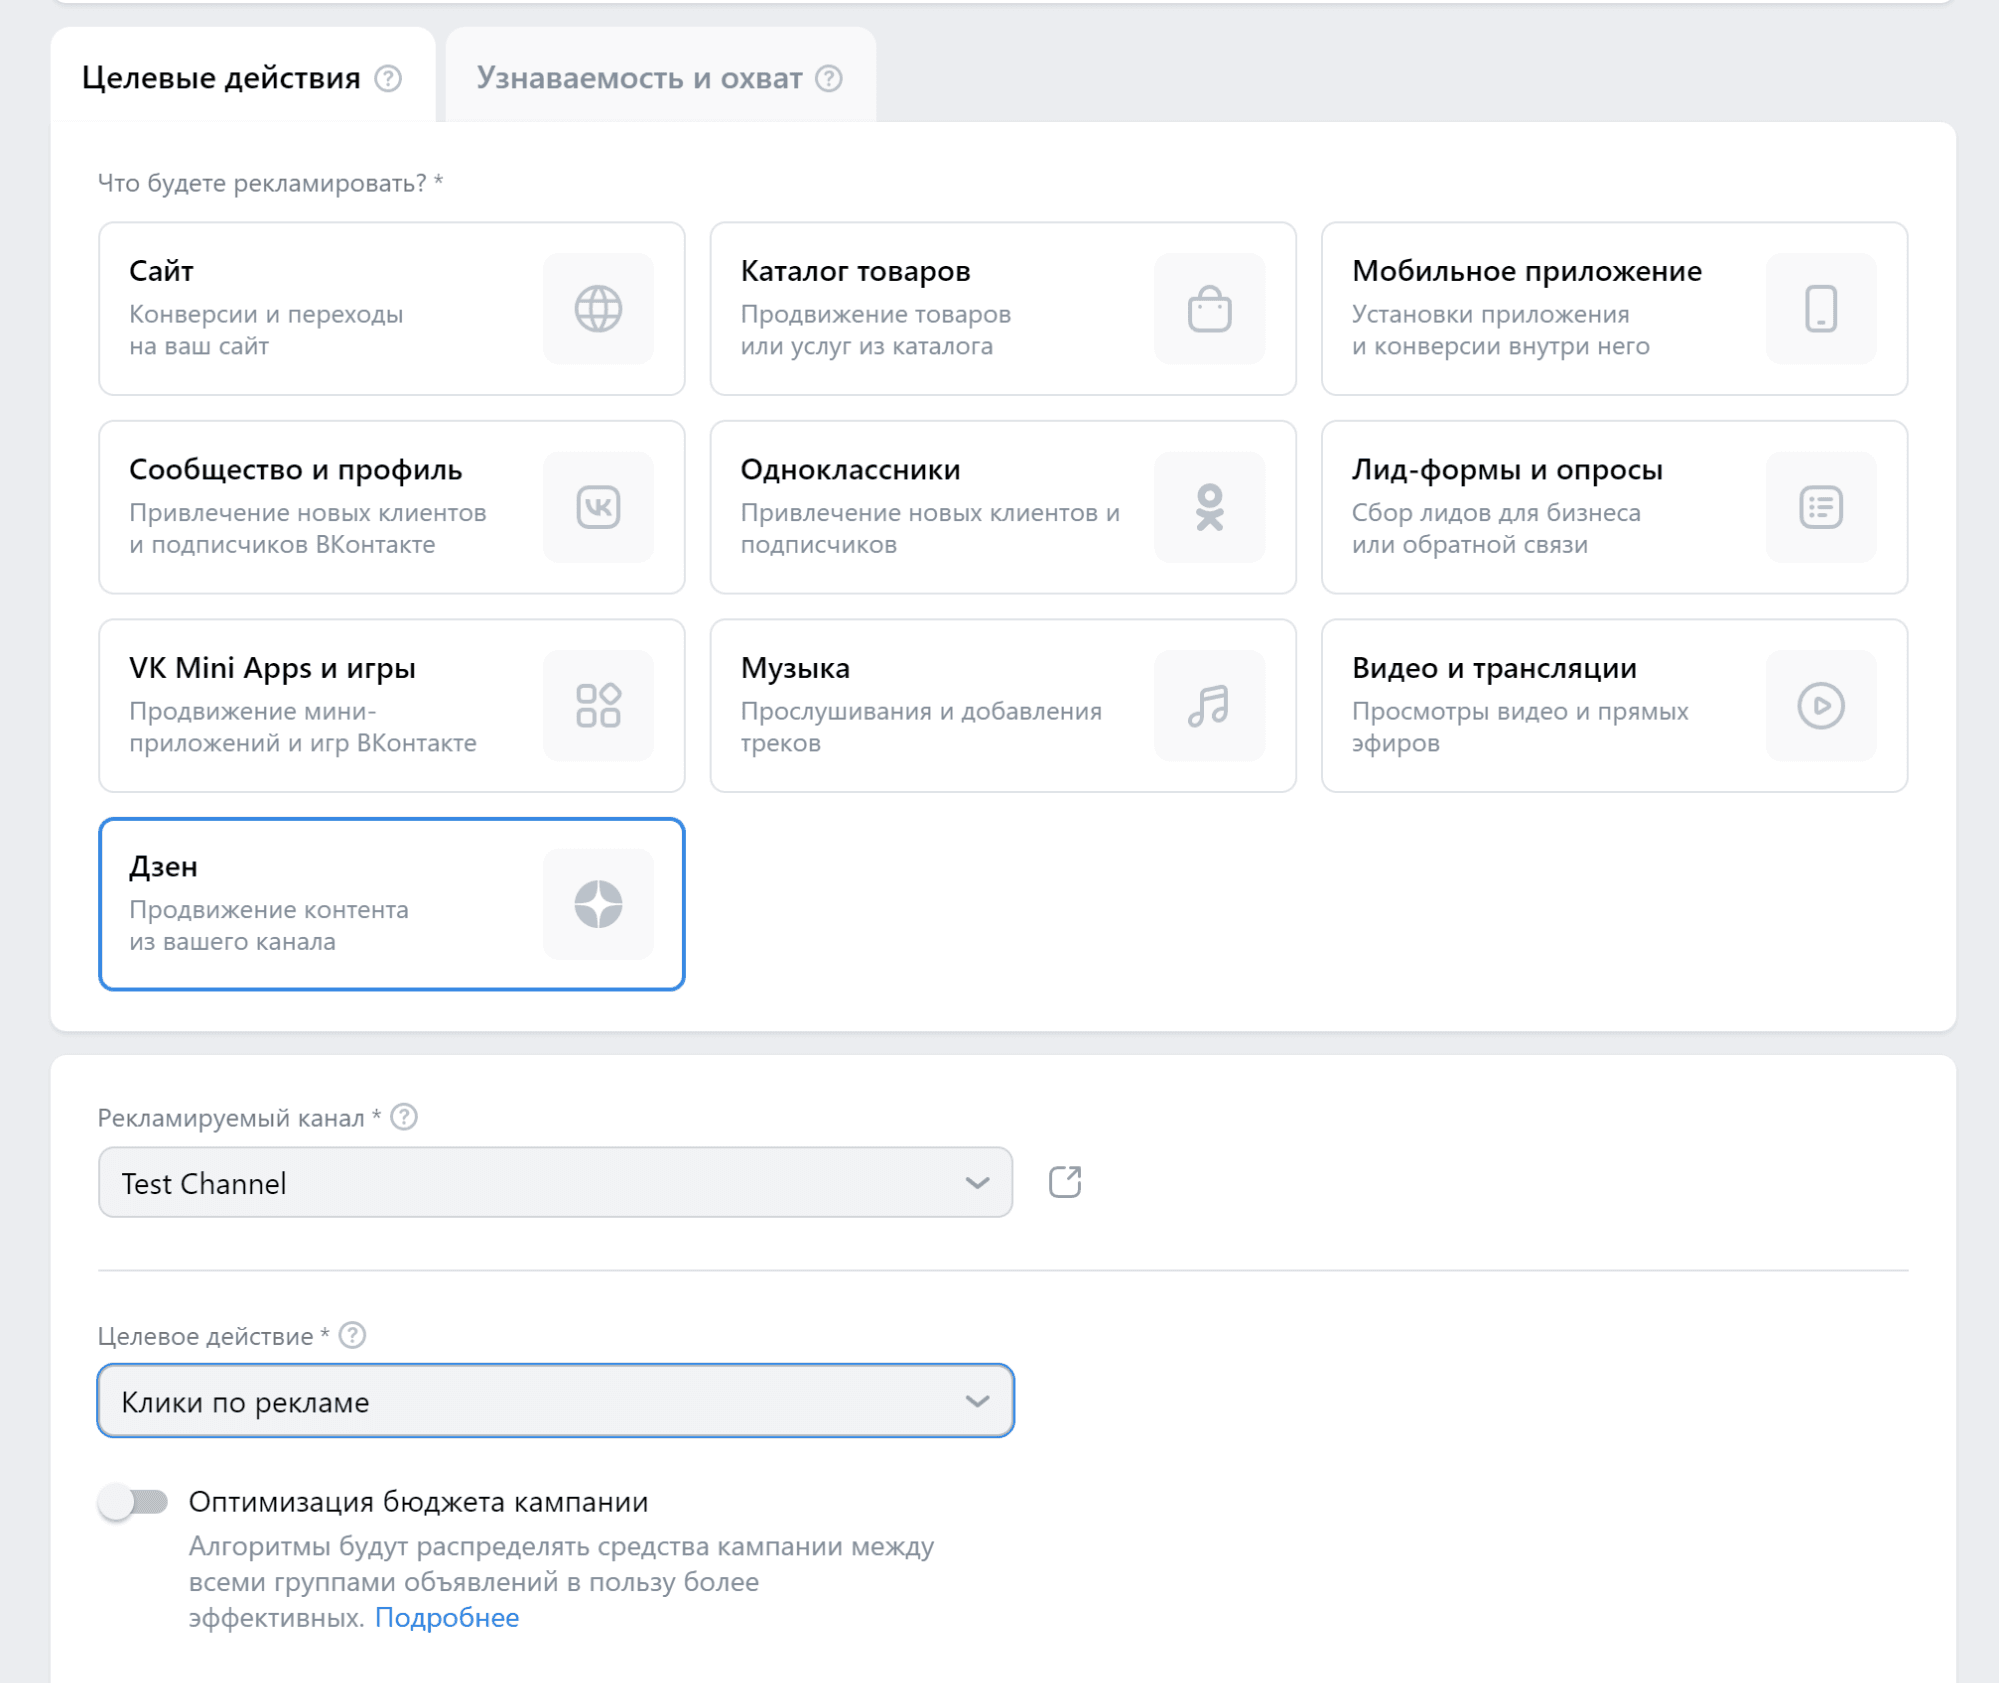Pick Сообщество и профиль card title
Image resolution: width=1999 pixels, height=1684 pixels.
tap(295, 470)
